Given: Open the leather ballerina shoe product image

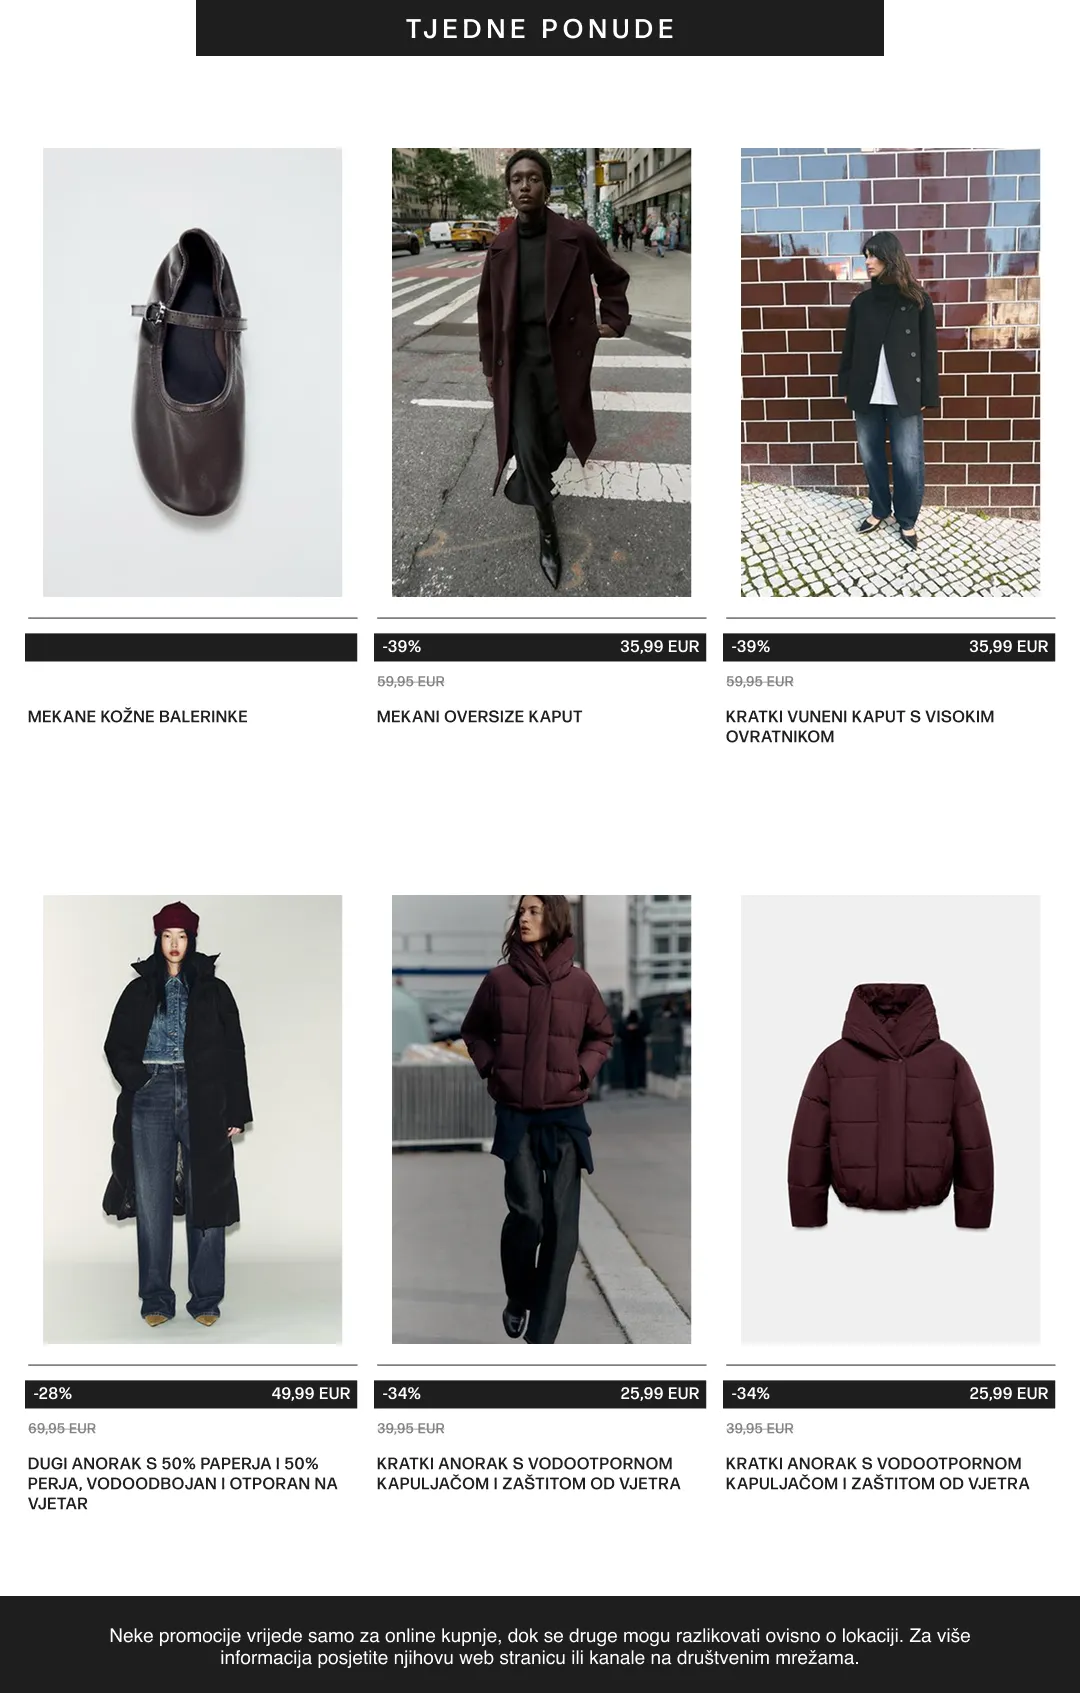Looking at the screenshot, I should tap(192, 373).
